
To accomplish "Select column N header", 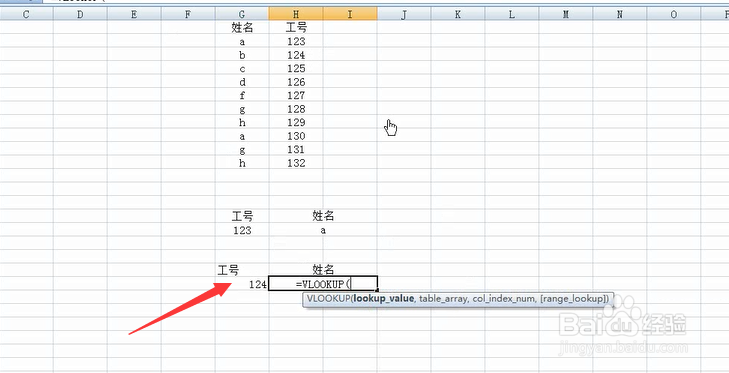I will coord(620,14).
